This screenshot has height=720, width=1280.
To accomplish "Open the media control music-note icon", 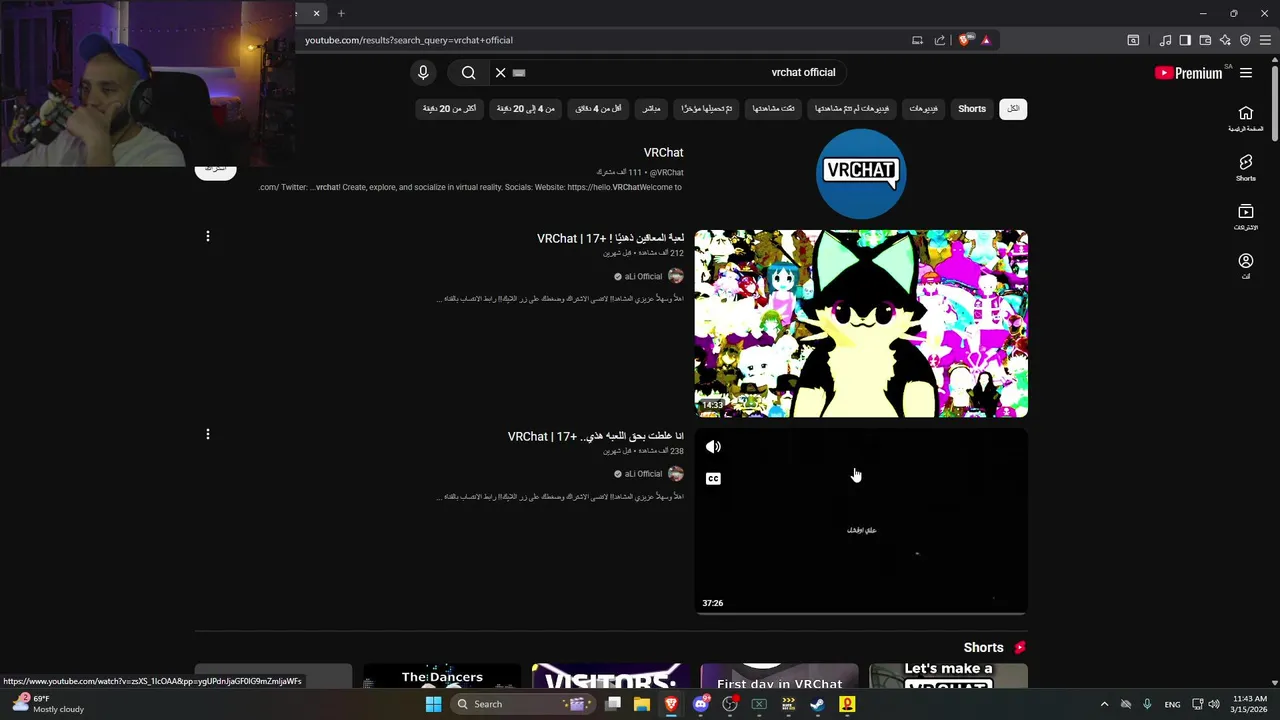I will (1165, 40).
